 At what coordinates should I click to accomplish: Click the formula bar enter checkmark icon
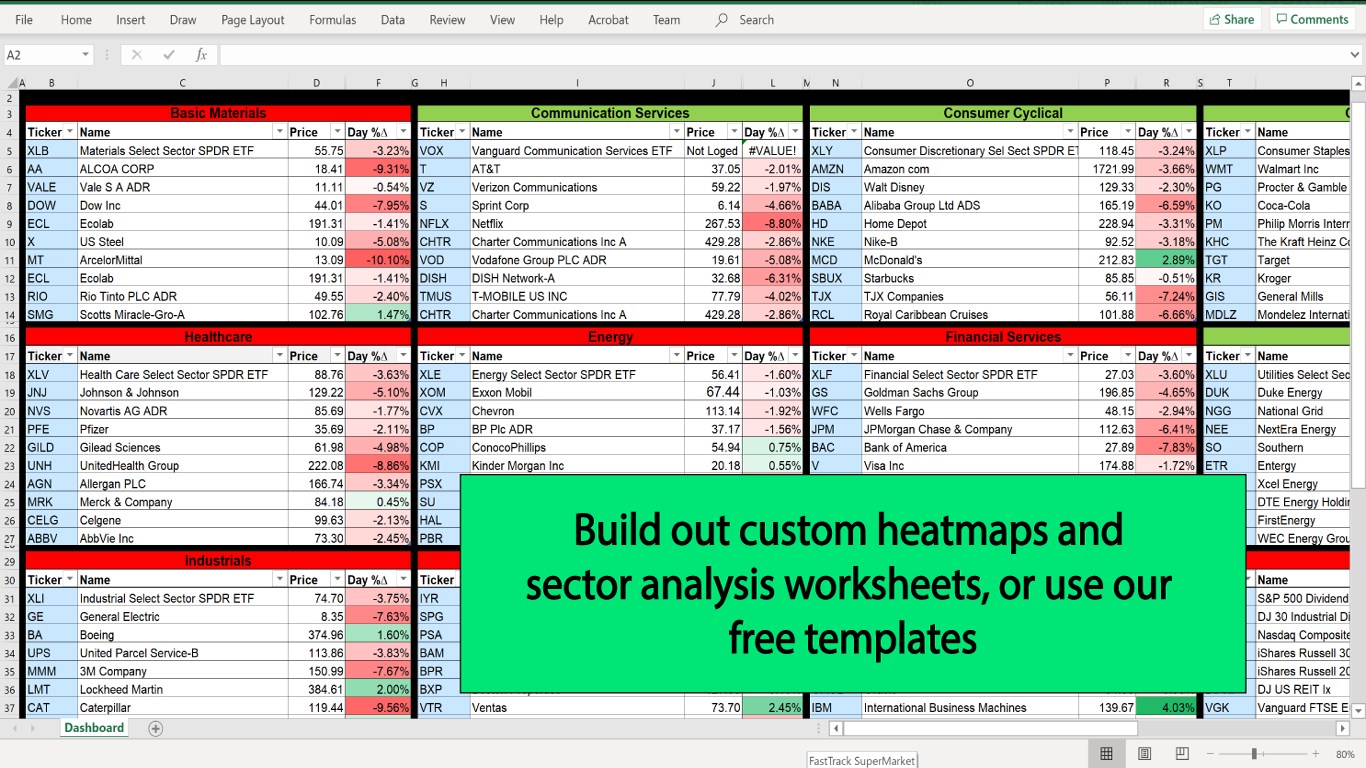tap(169, 55)
